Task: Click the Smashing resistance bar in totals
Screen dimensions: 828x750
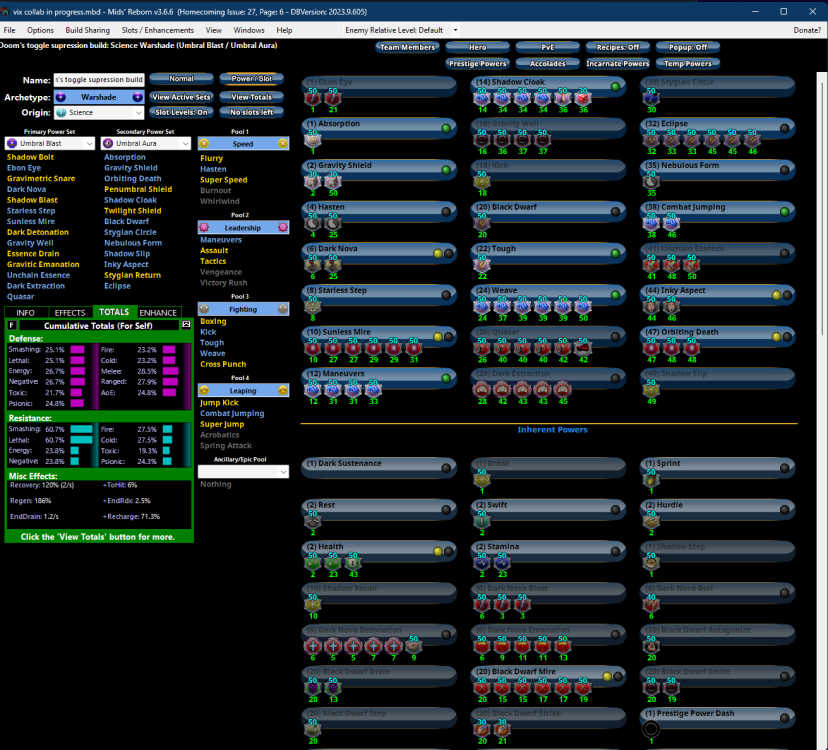Action: click(81, 428)
